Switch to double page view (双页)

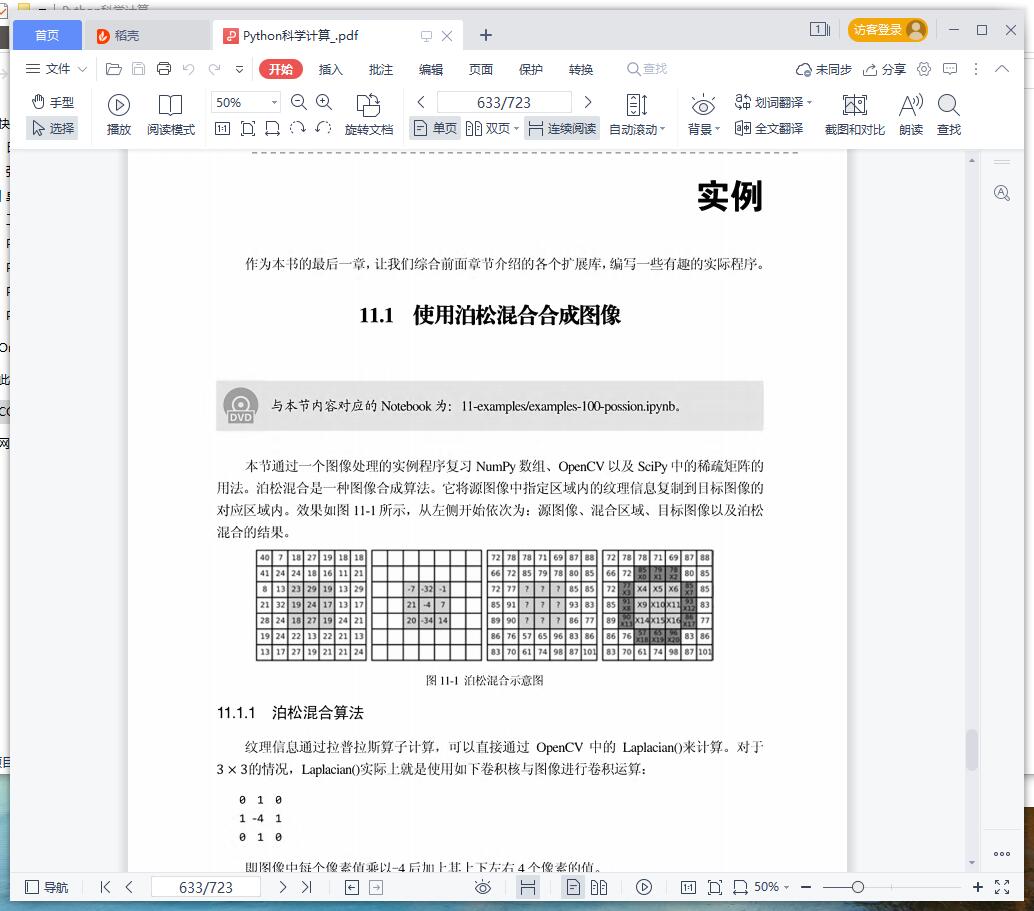coord(488,129)
